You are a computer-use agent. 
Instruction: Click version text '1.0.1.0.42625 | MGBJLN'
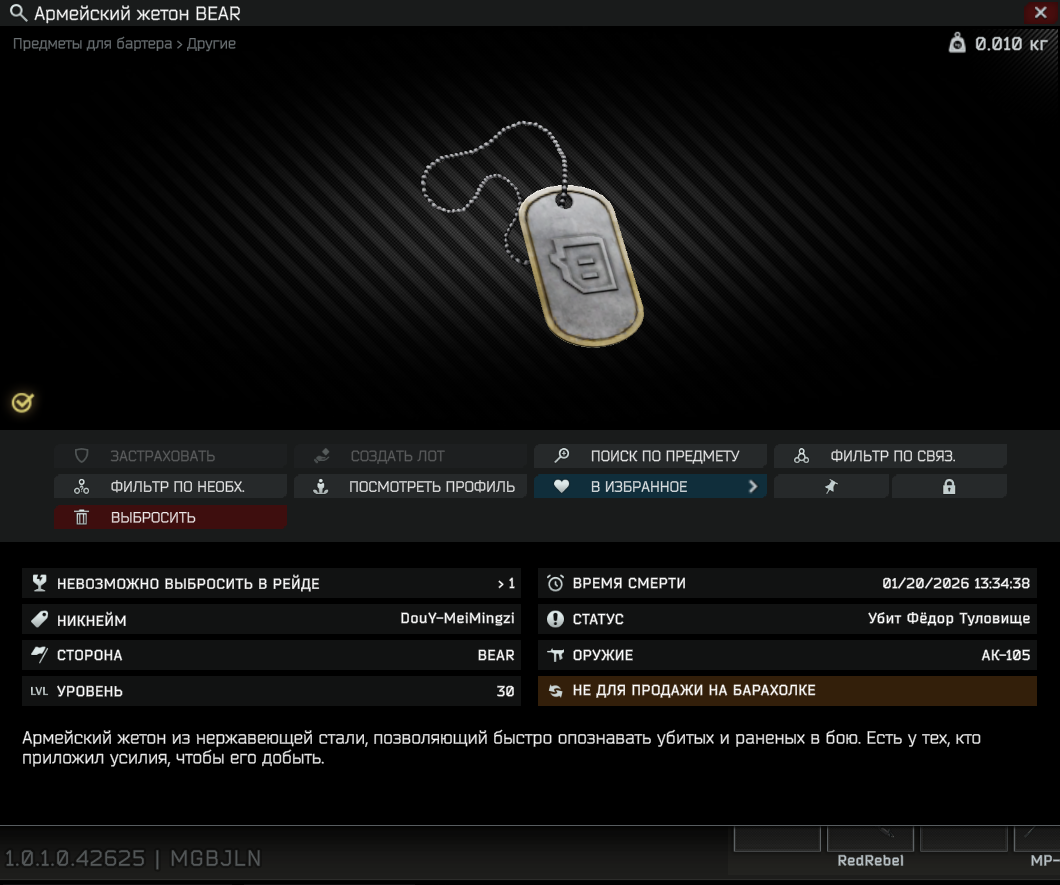coord(132,858)
